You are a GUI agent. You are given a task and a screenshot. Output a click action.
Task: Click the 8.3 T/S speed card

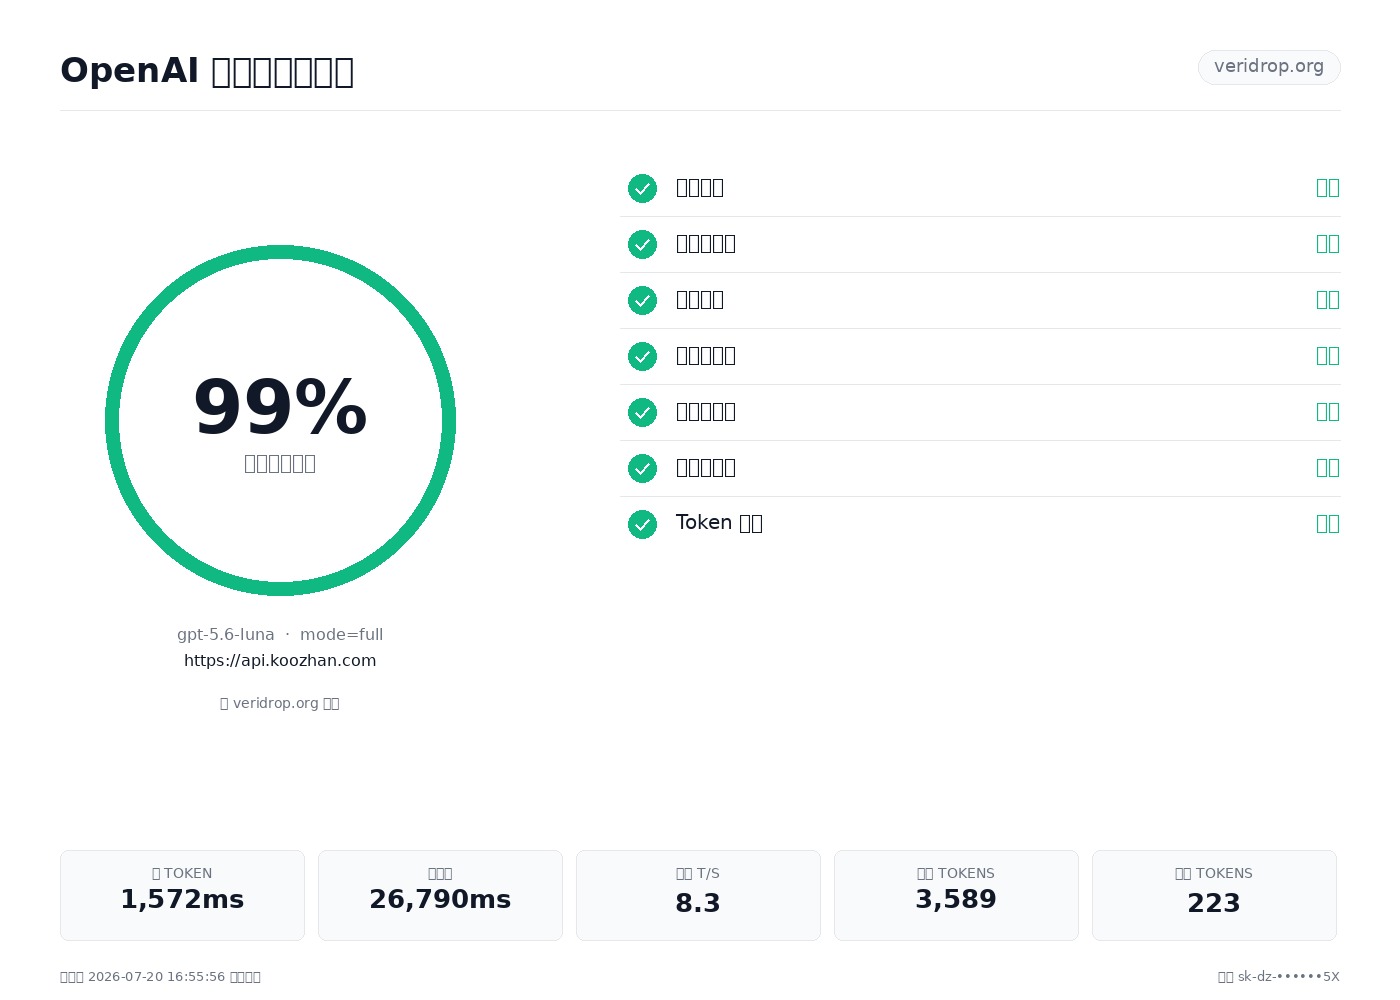[698, 895]
